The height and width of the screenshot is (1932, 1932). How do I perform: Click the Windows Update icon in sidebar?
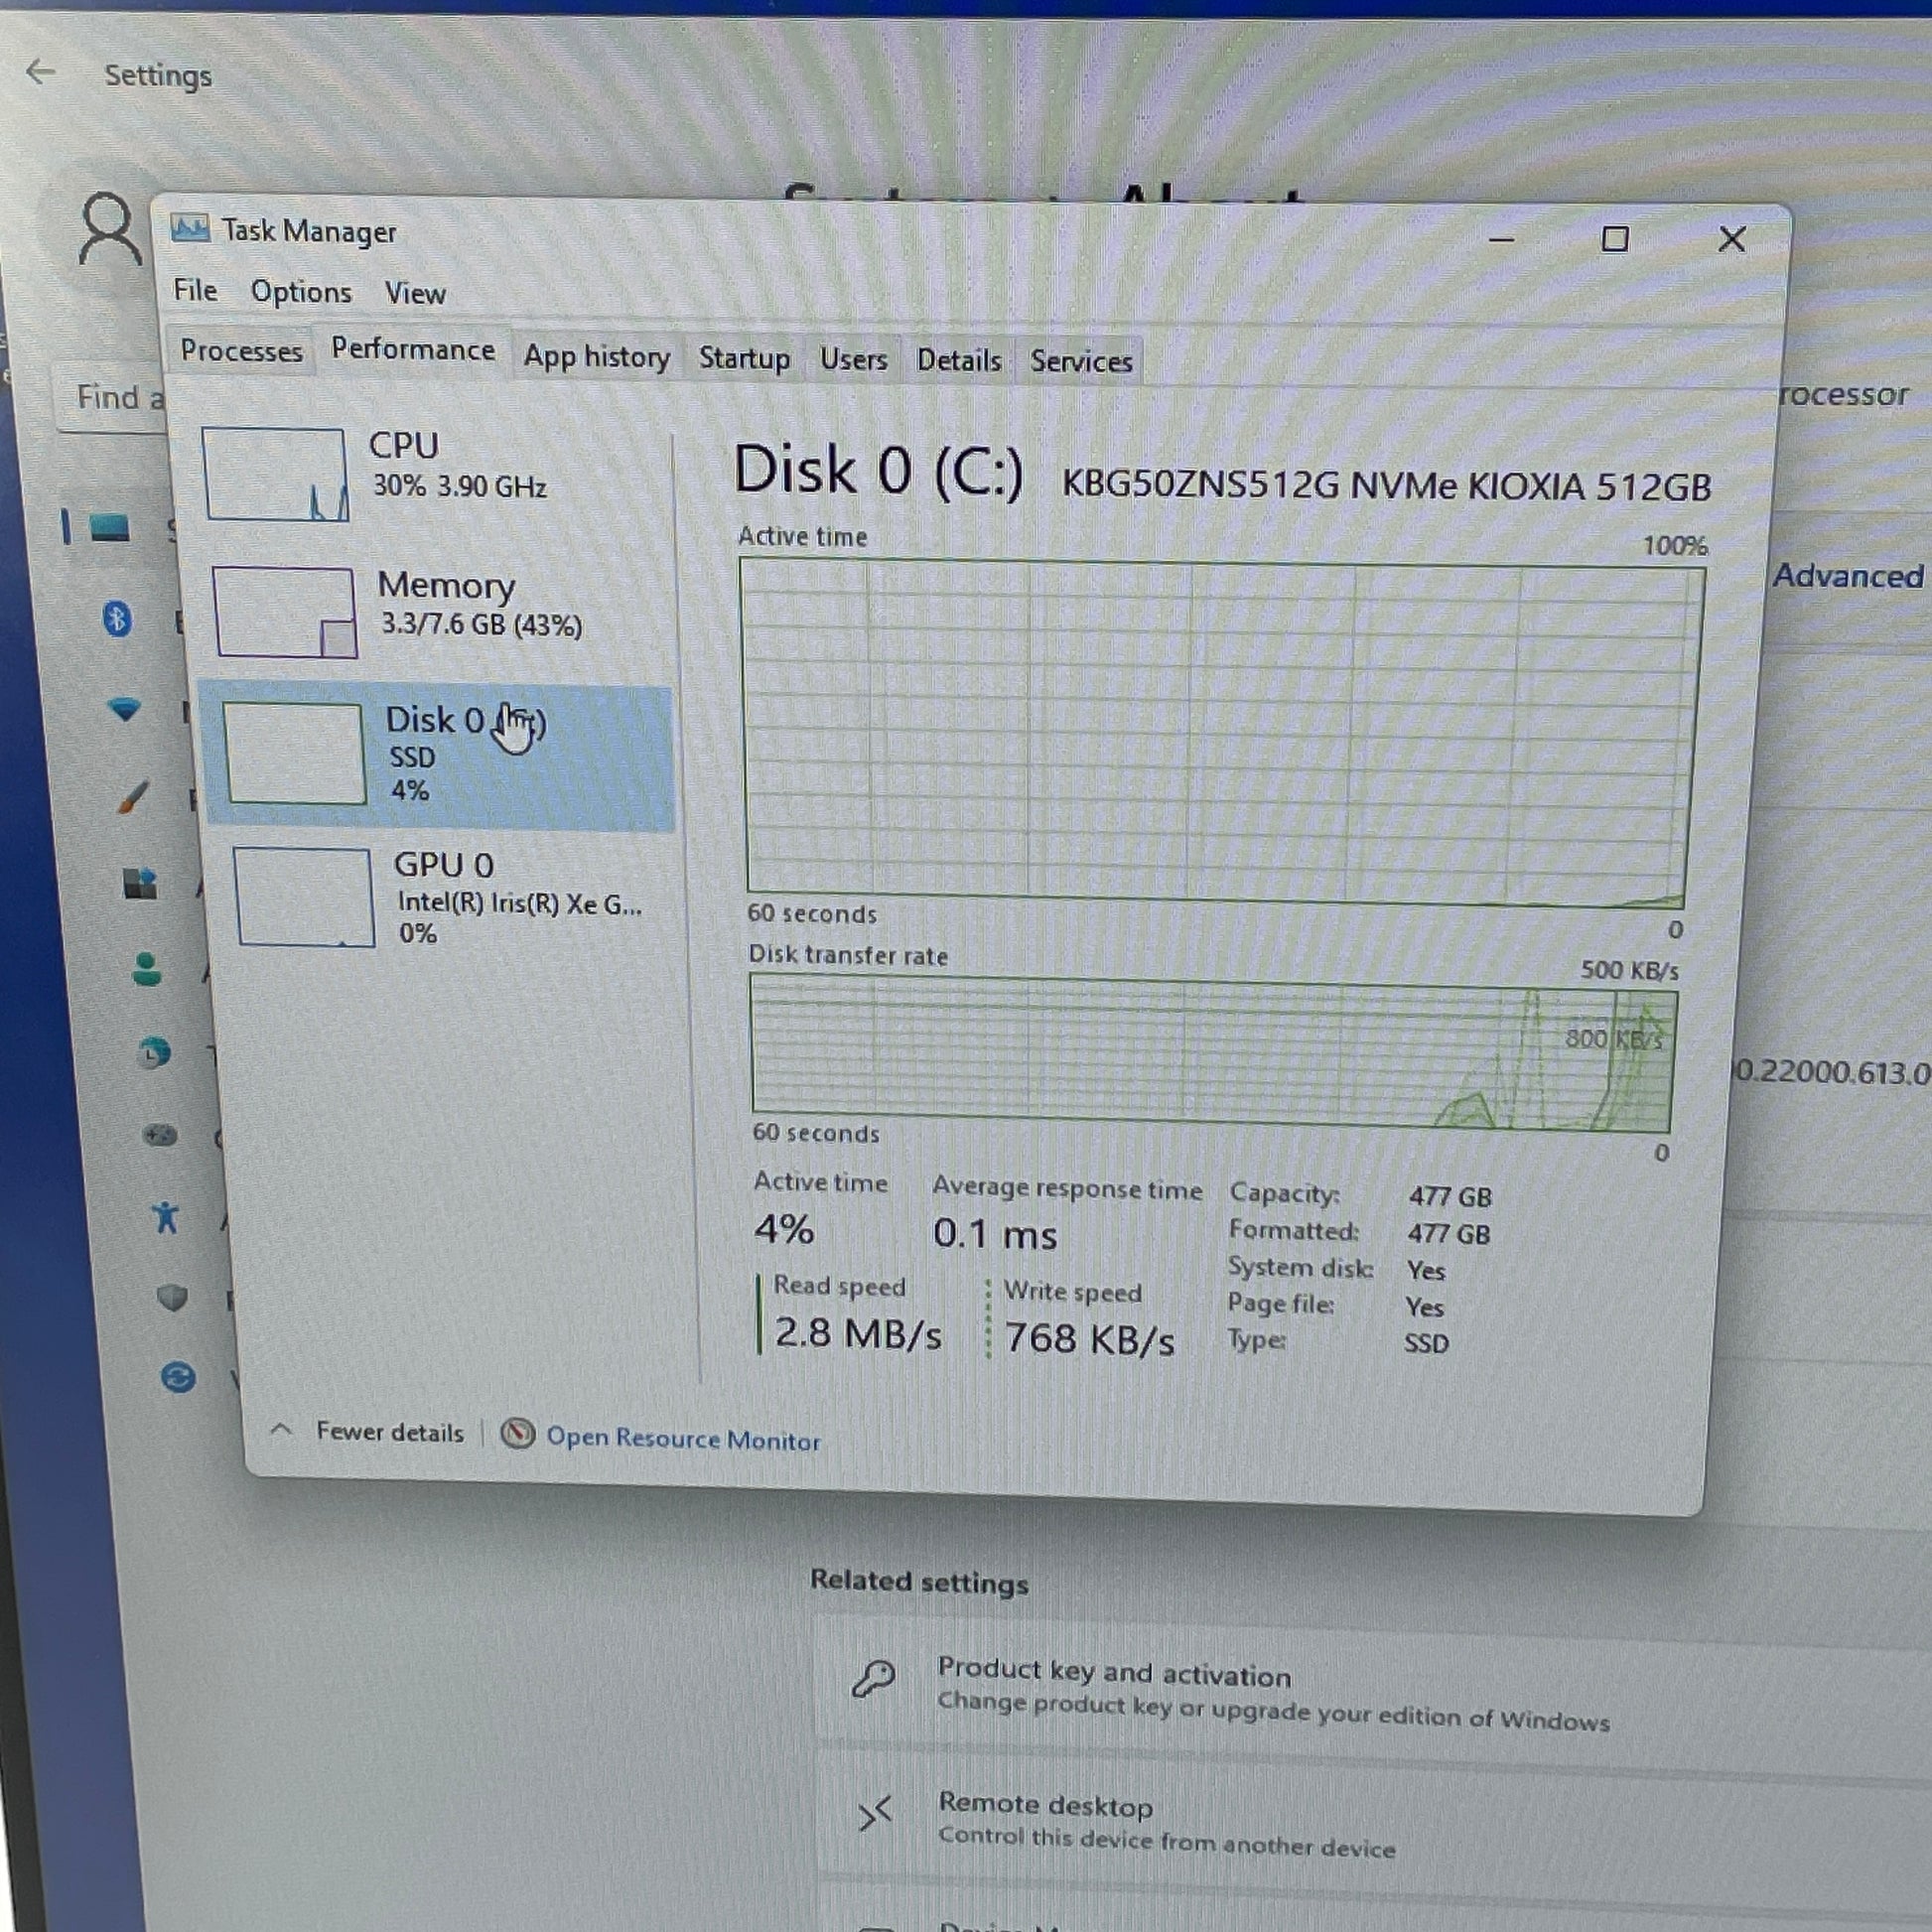click(178, 1377)
